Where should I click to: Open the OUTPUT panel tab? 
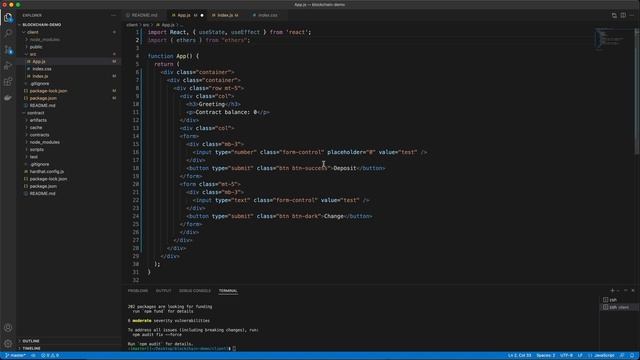tap(163, 291)
